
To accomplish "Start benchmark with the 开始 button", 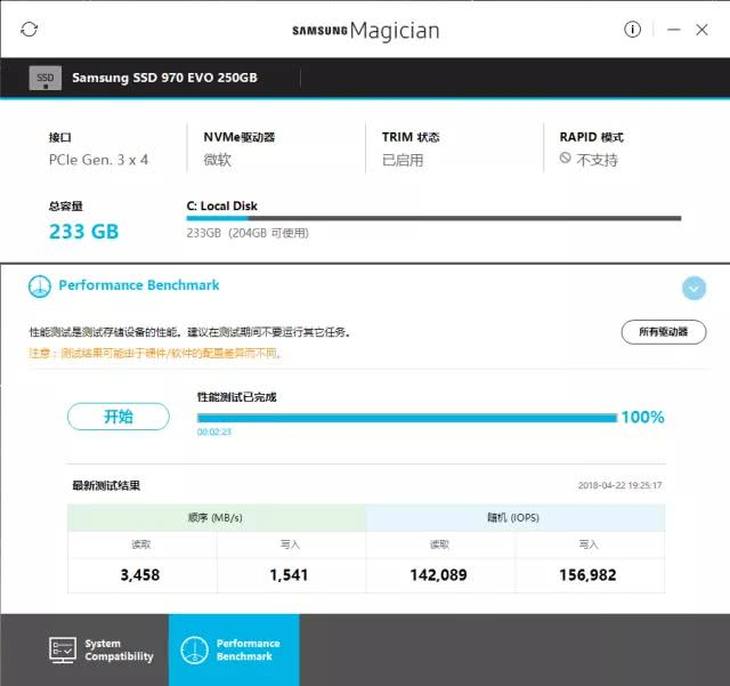I will coord(118,416).
